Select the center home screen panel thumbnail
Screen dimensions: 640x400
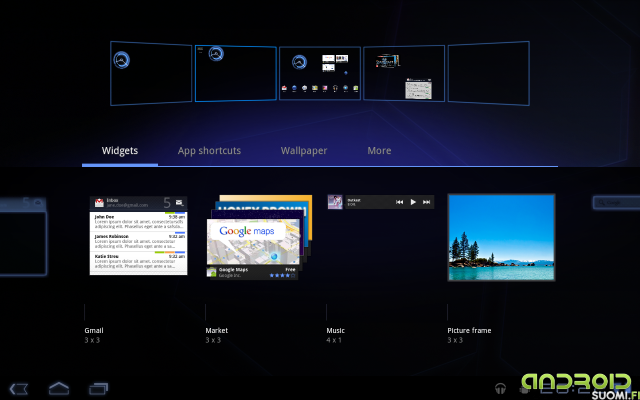tap(320, 73)
